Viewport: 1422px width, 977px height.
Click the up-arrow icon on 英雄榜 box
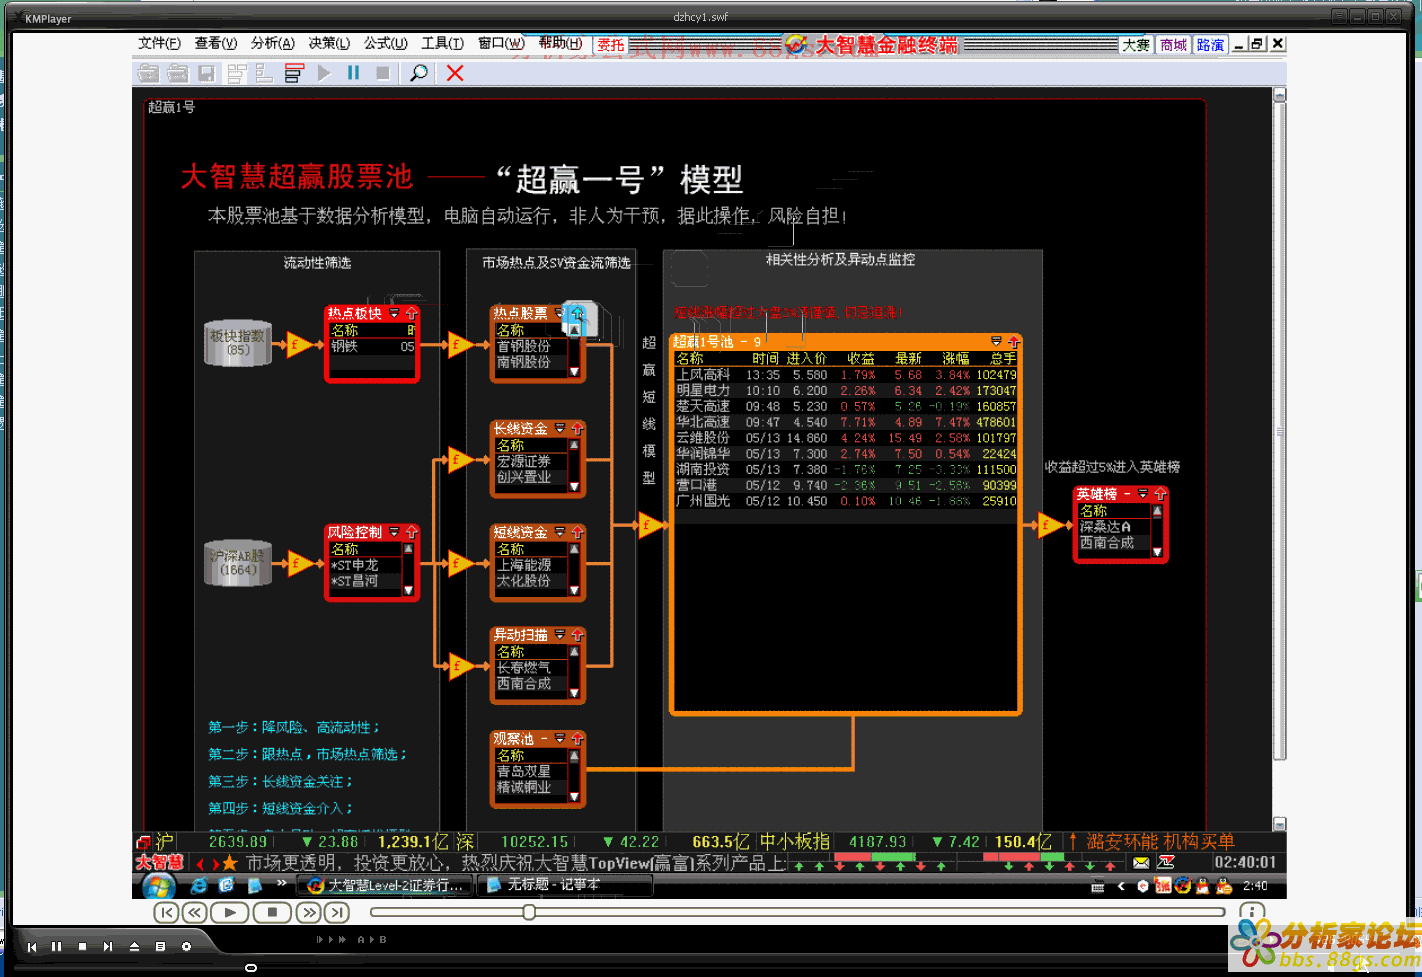click(1160, 494)
